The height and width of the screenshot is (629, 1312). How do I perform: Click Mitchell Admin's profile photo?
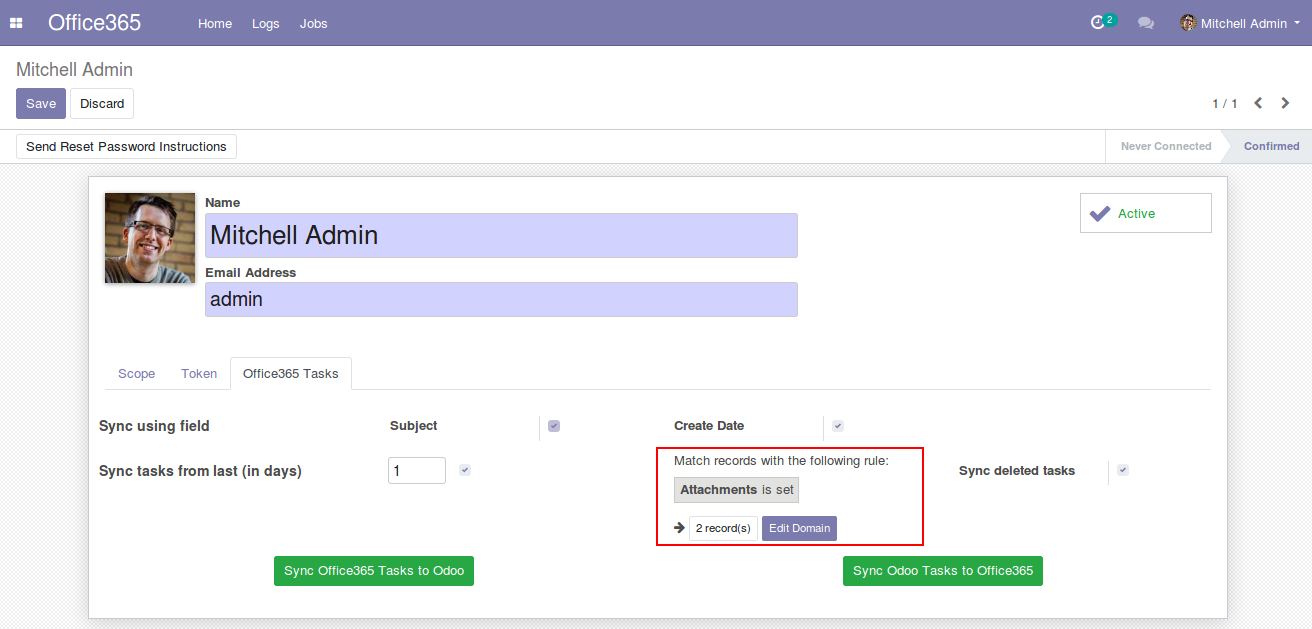pyautogui.click(x=150, y=238)
